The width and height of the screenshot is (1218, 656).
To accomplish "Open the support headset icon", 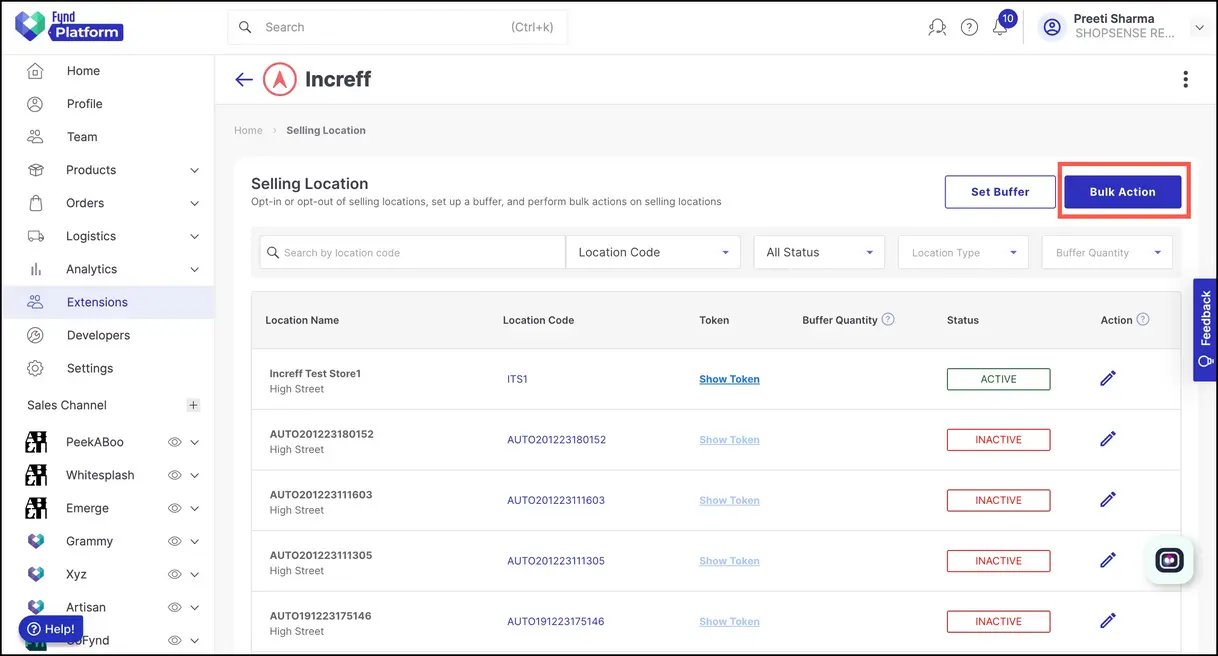I will (x=937, y=28).
